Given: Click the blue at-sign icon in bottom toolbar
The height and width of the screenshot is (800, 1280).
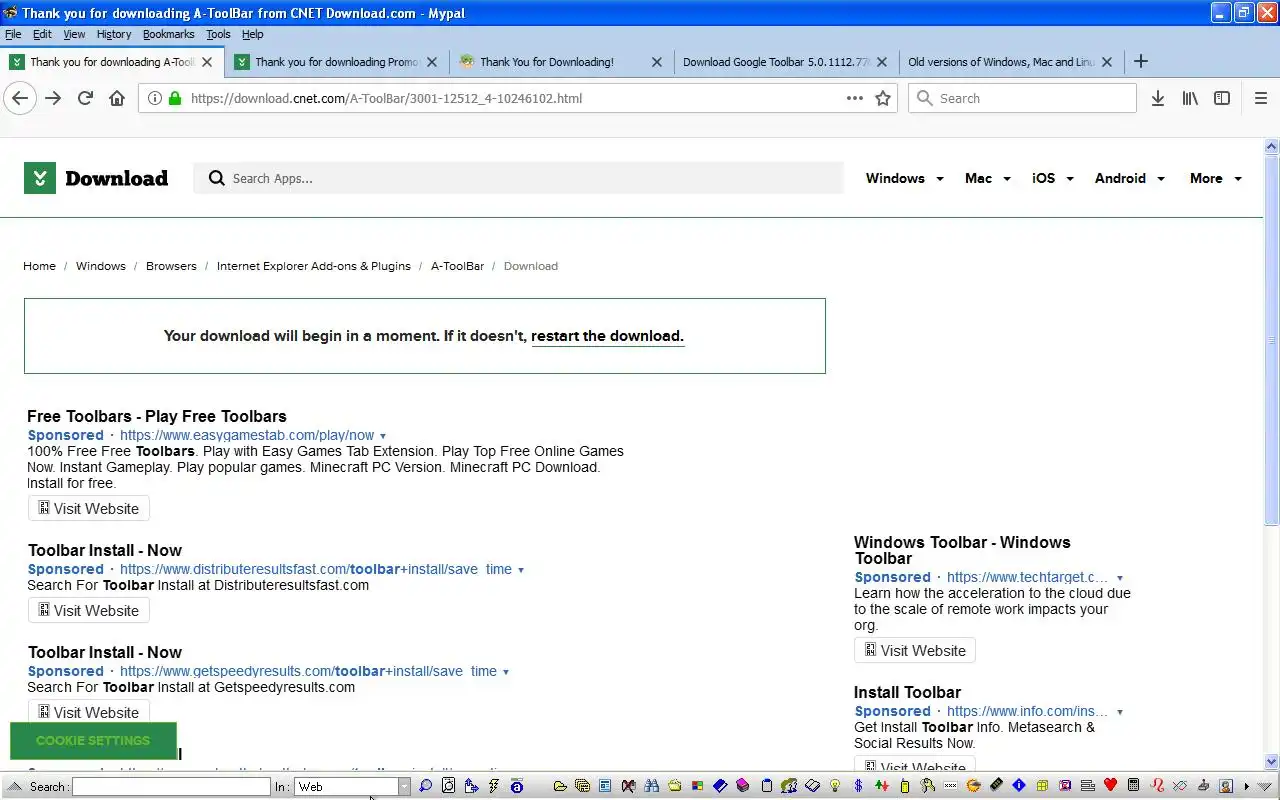Looking at the screenshot, I should (x=517, y=786).
